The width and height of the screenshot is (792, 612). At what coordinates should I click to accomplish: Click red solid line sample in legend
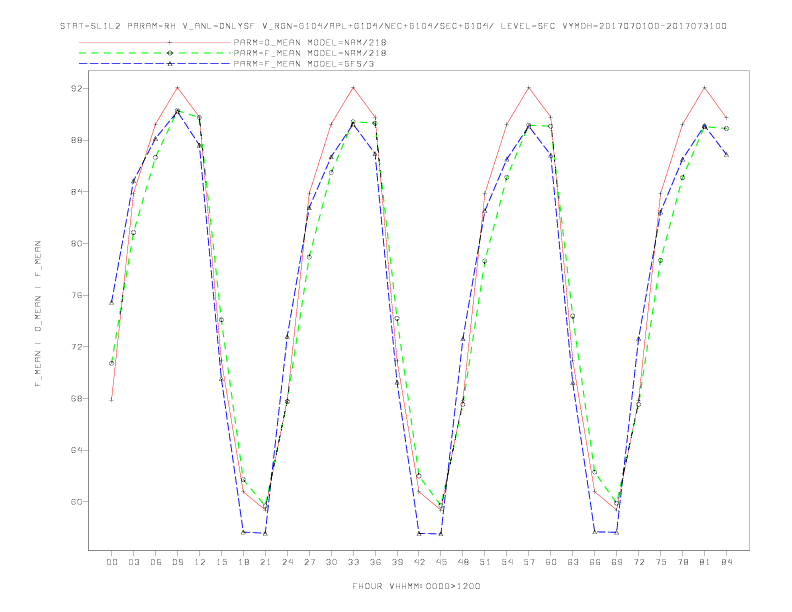click(155, 42)
